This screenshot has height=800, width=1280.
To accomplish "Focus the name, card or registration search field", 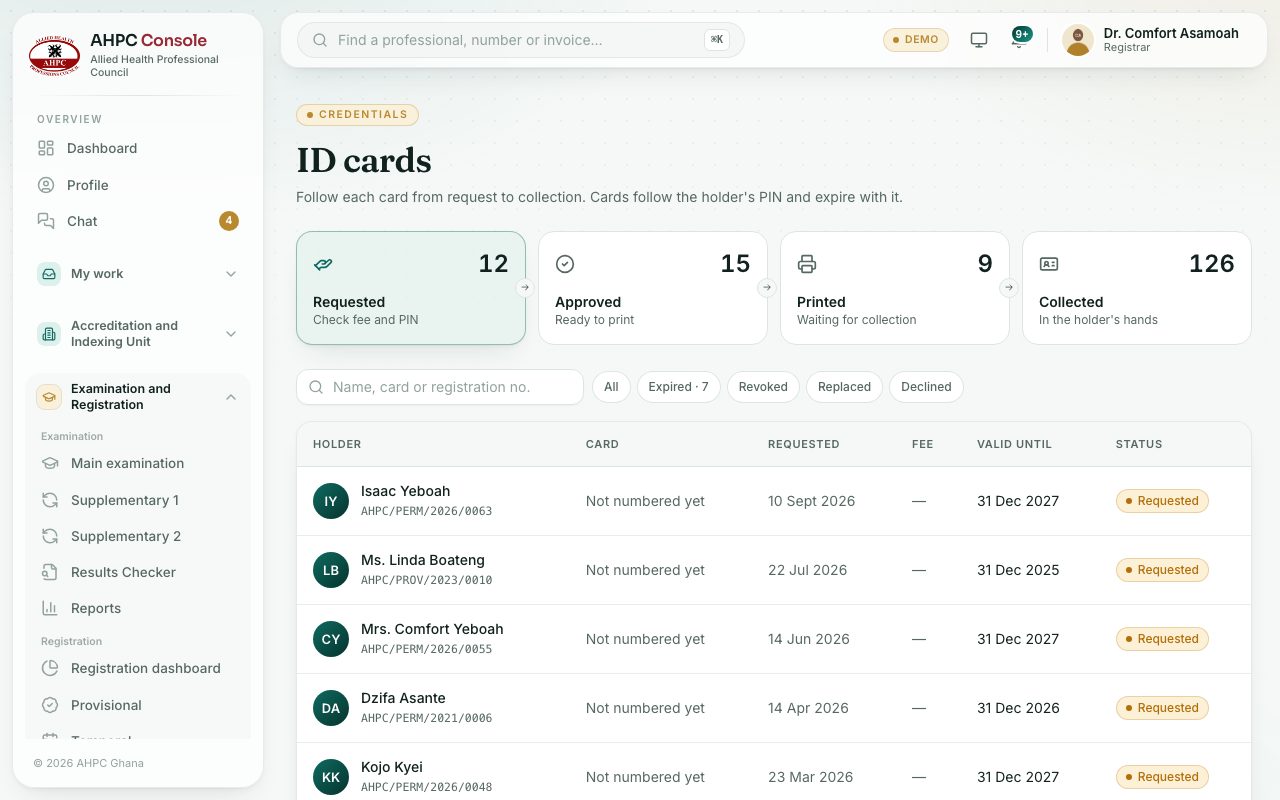I will [x=440, y=387].
